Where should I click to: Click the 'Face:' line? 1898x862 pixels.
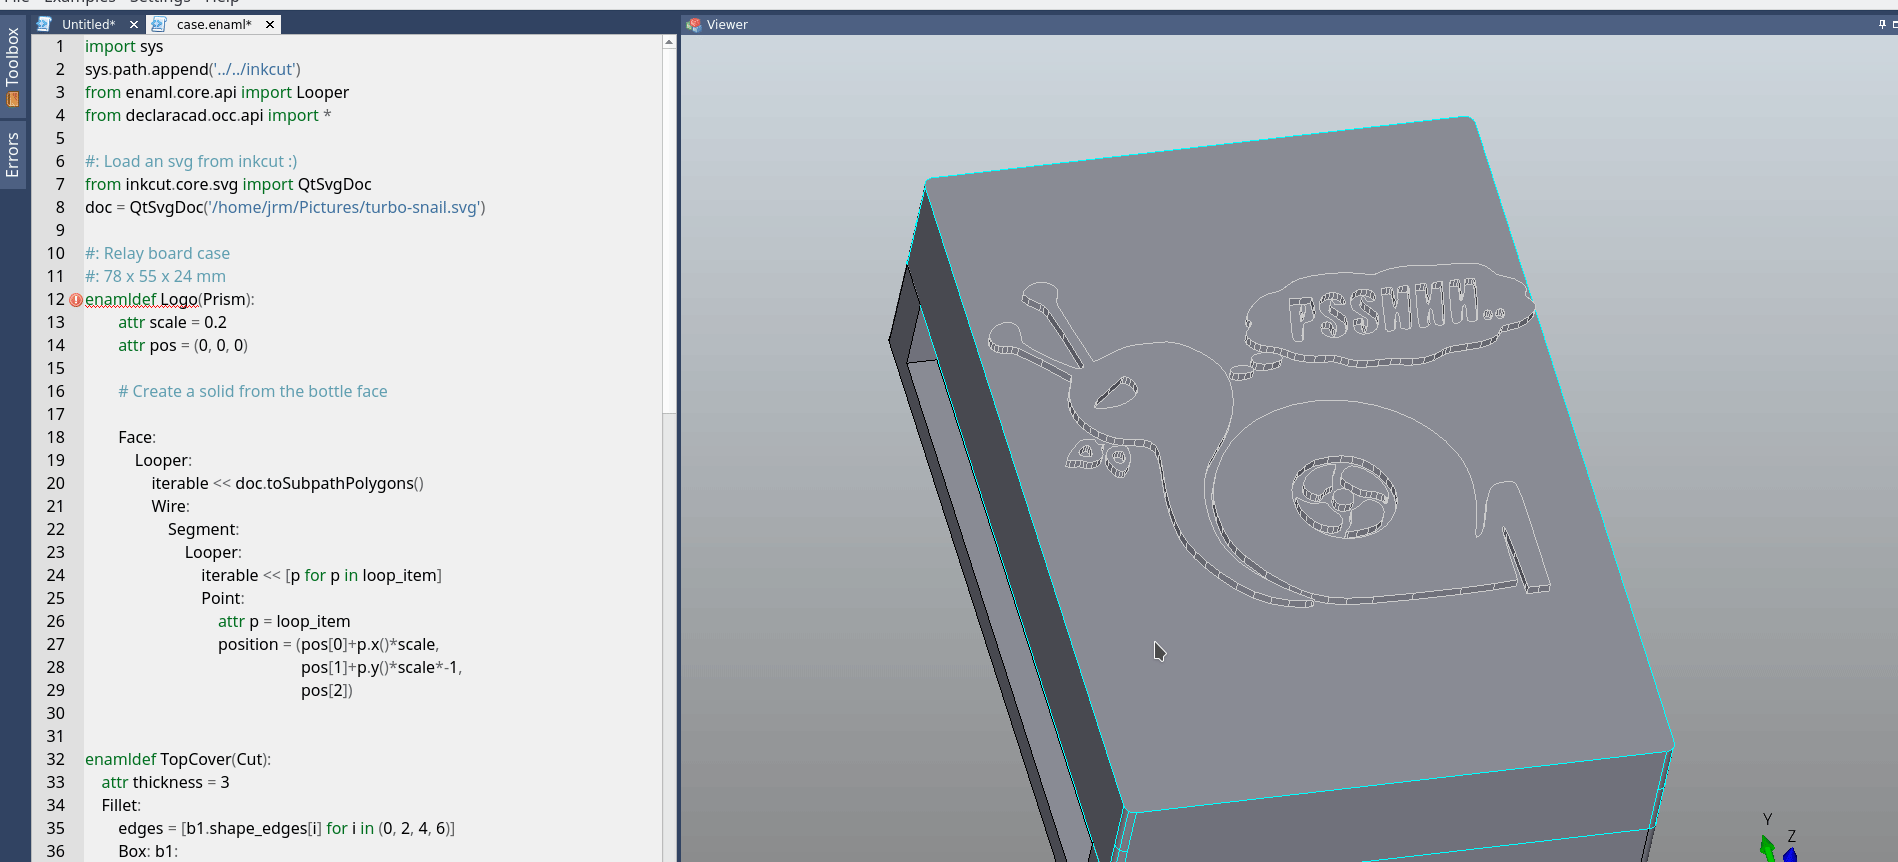[137, 437]
